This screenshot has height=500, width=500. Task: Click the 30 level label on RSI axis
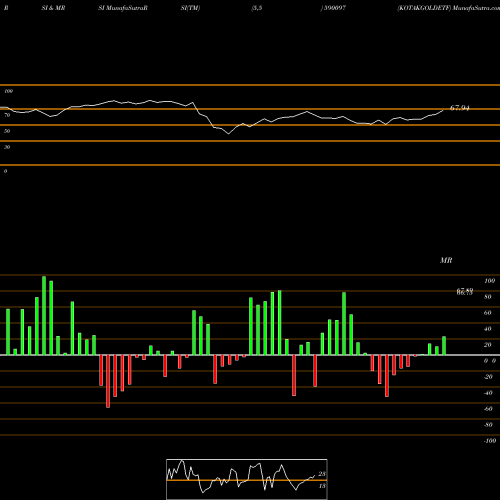point(7,147)
